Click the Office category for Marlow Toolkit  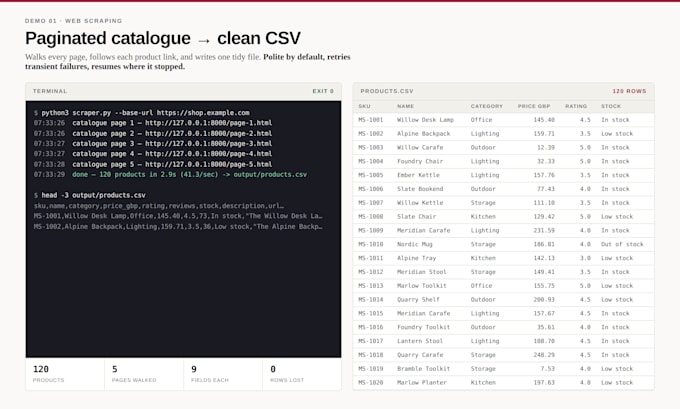(481, 286)
